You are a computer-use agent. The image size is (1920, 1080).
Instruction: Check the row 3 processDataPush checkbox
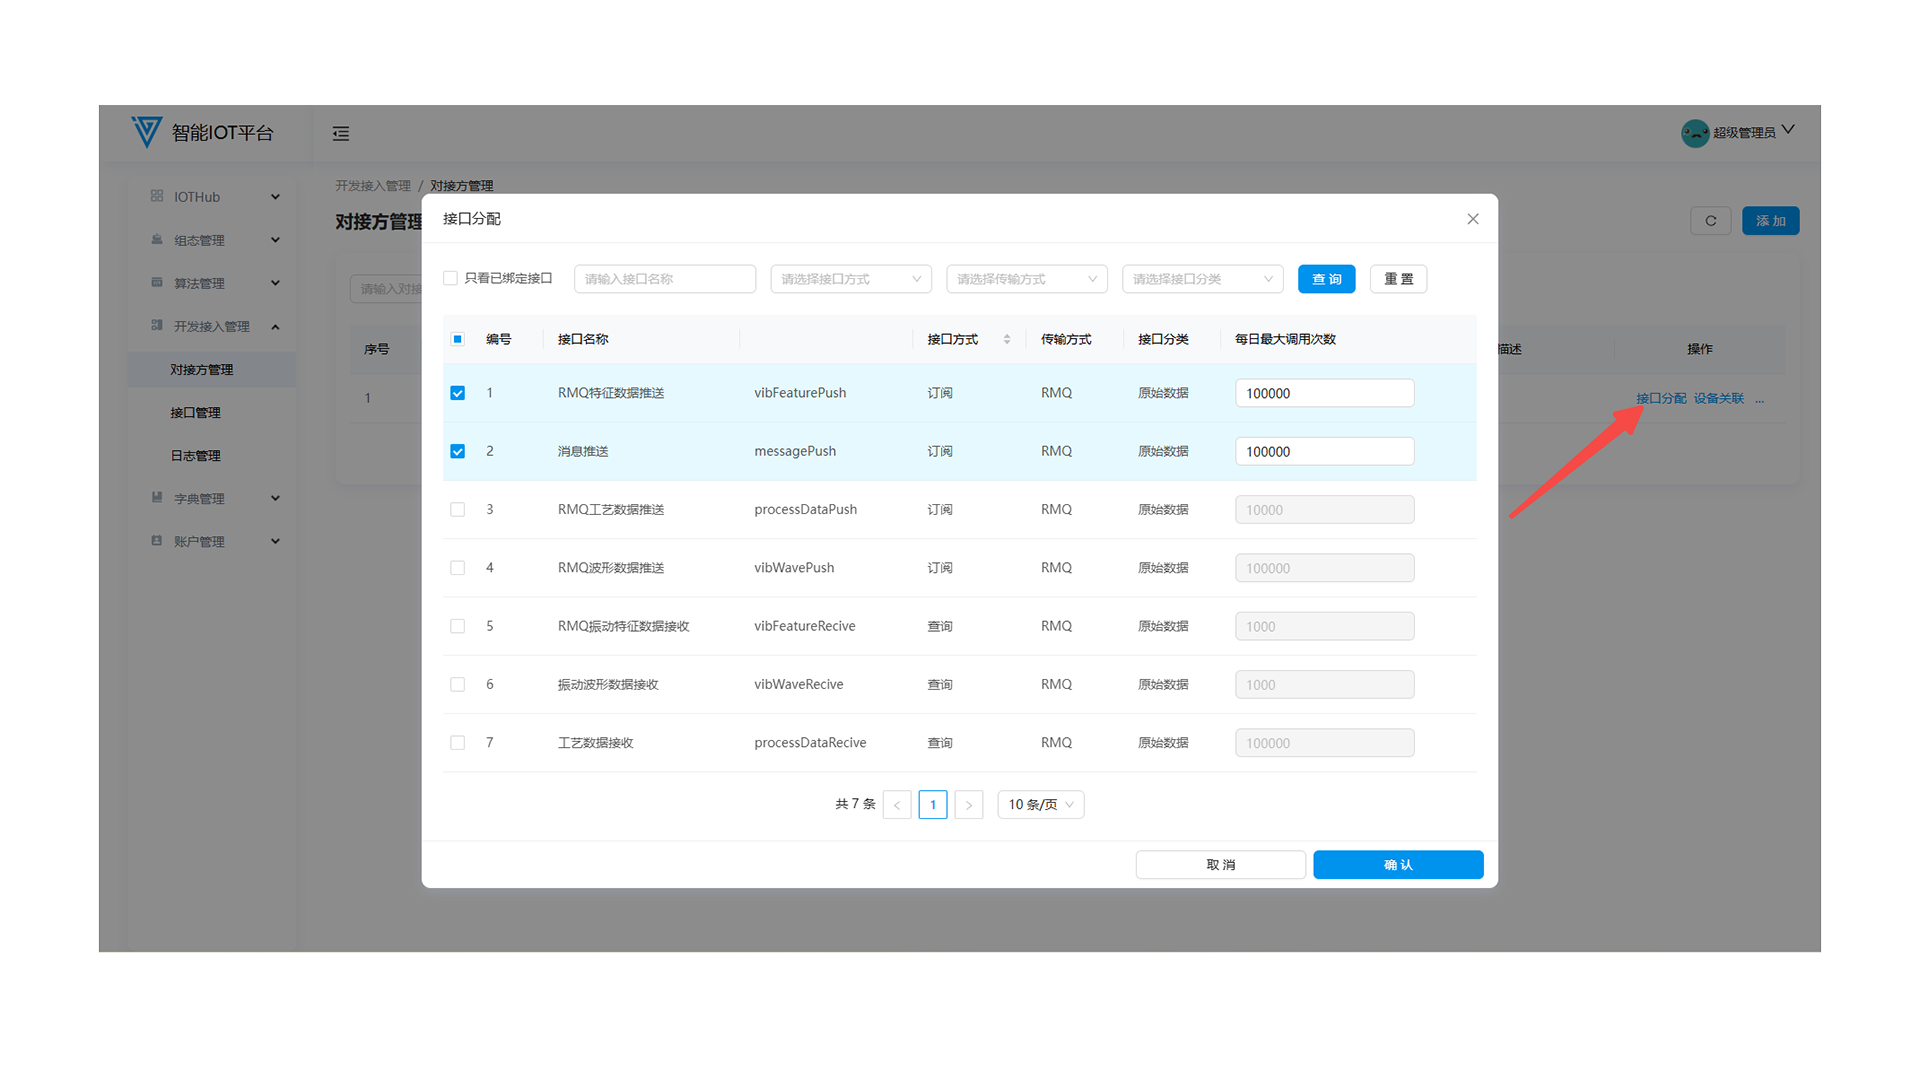tap(458, 510)
